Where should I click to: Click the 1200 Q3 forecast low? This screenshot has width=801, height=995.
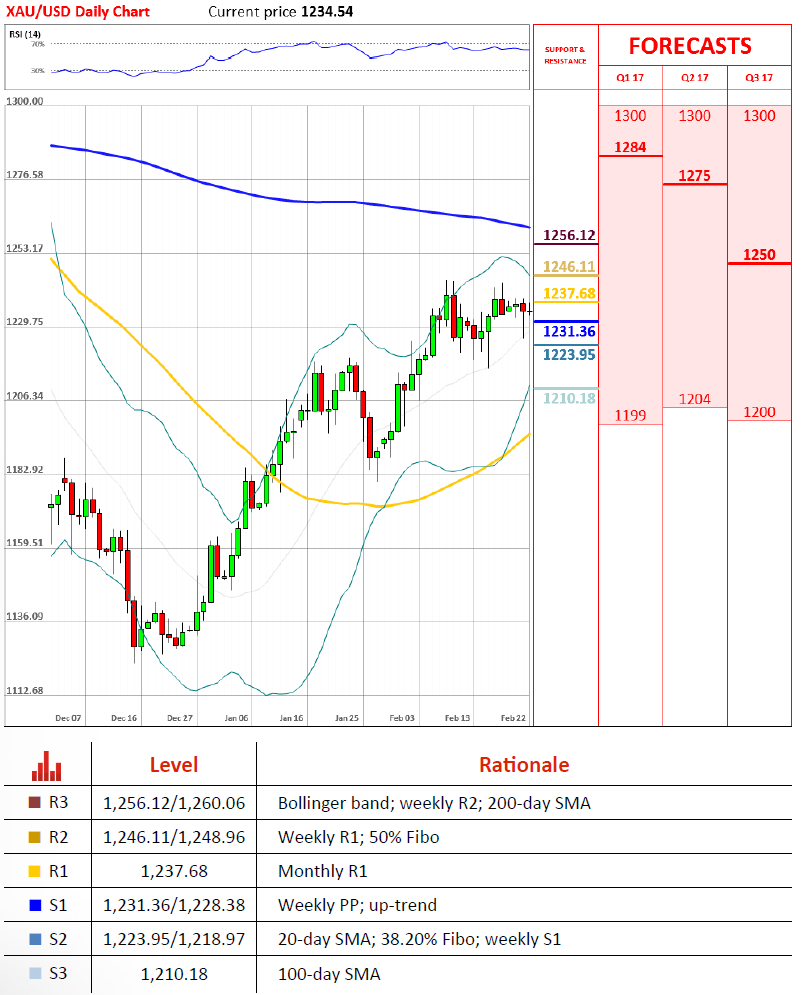coord(759,412)
